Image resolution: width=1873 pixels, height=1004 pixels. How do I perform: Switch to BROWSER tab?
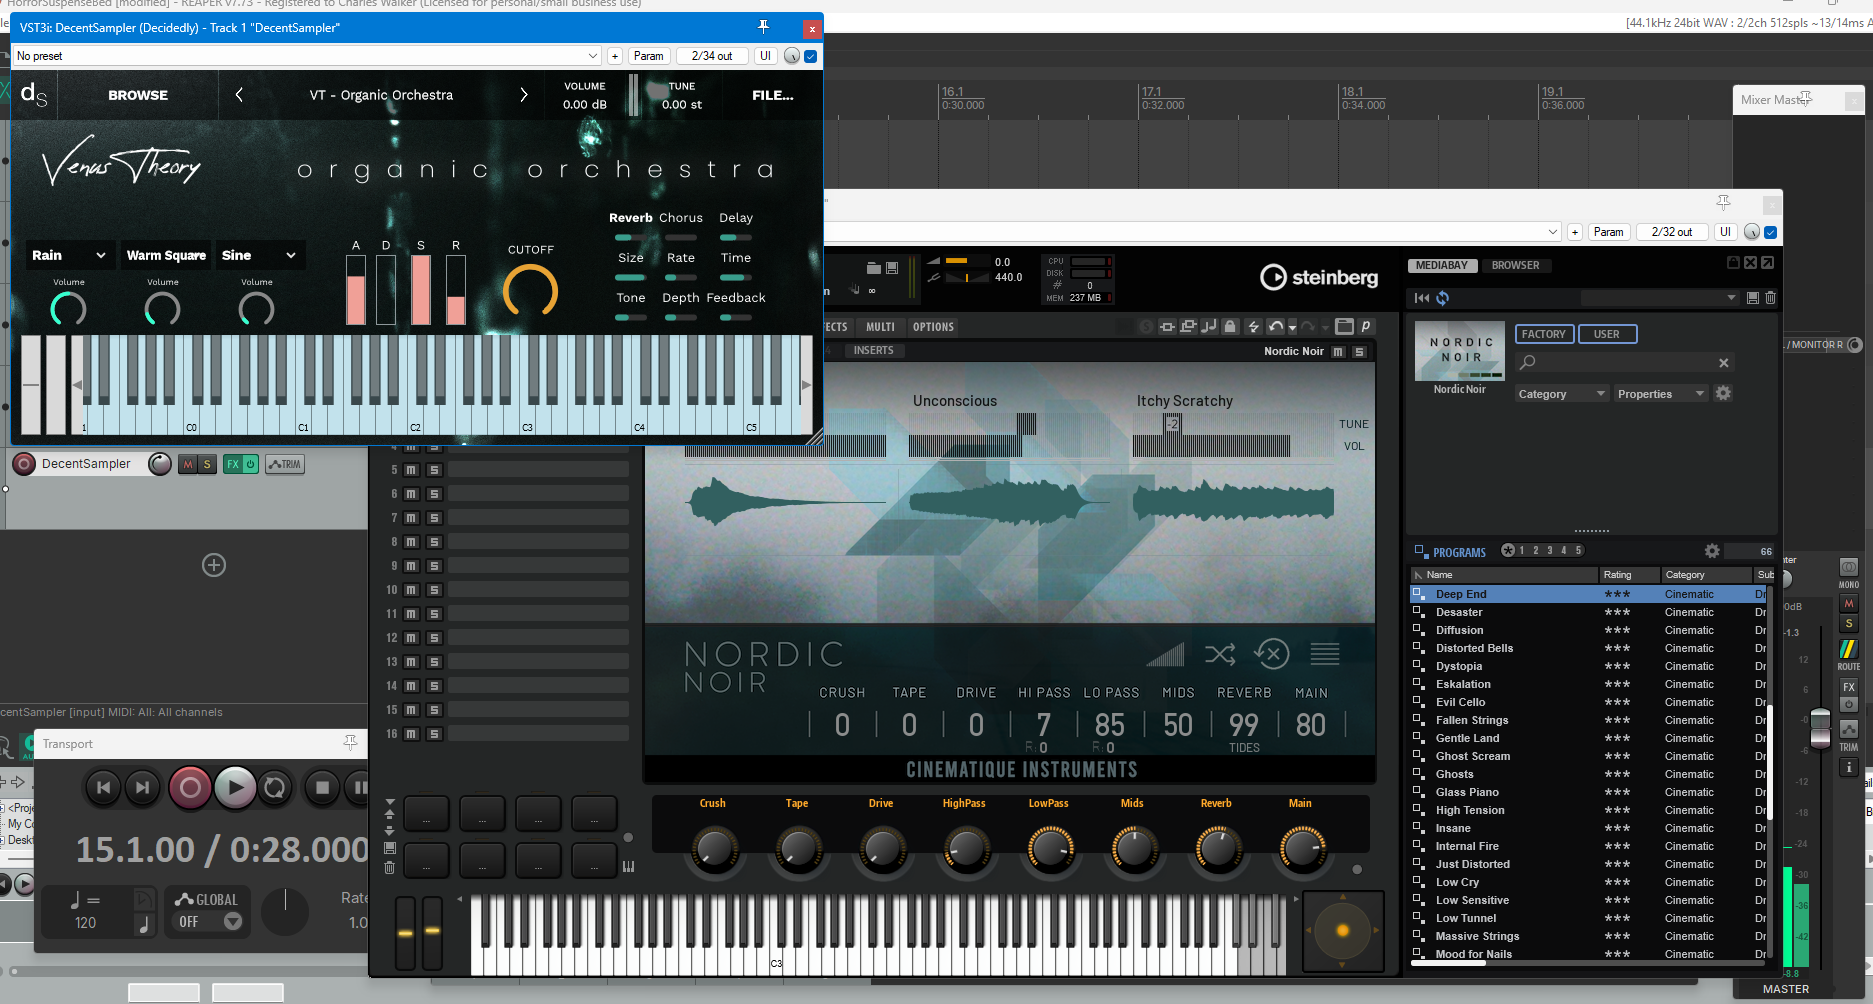(1515, 265)
